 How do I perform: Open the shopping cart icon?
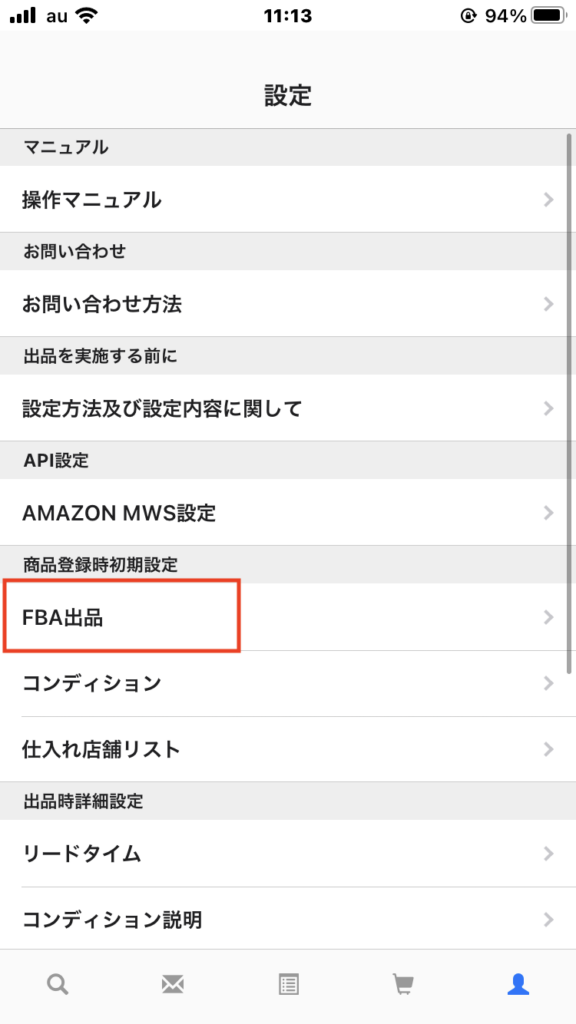tap(403, 984)
